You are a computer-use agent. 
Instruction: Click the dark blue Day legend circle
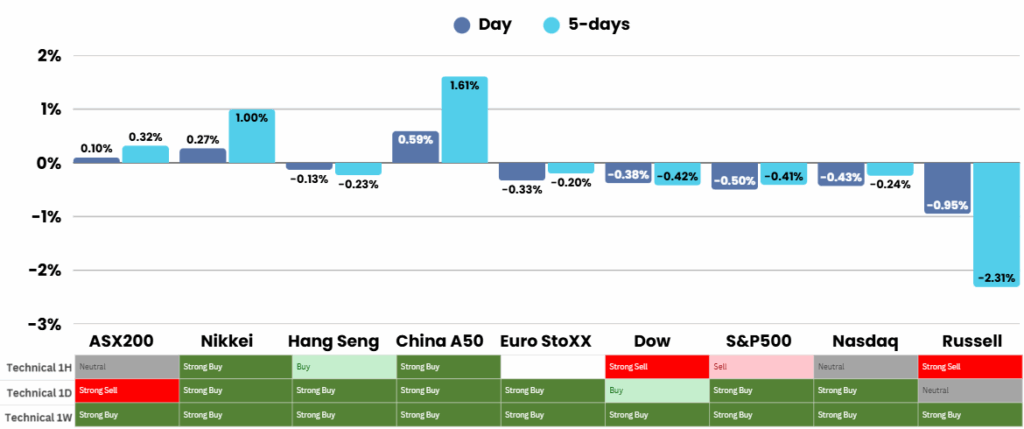click(463, 26)
